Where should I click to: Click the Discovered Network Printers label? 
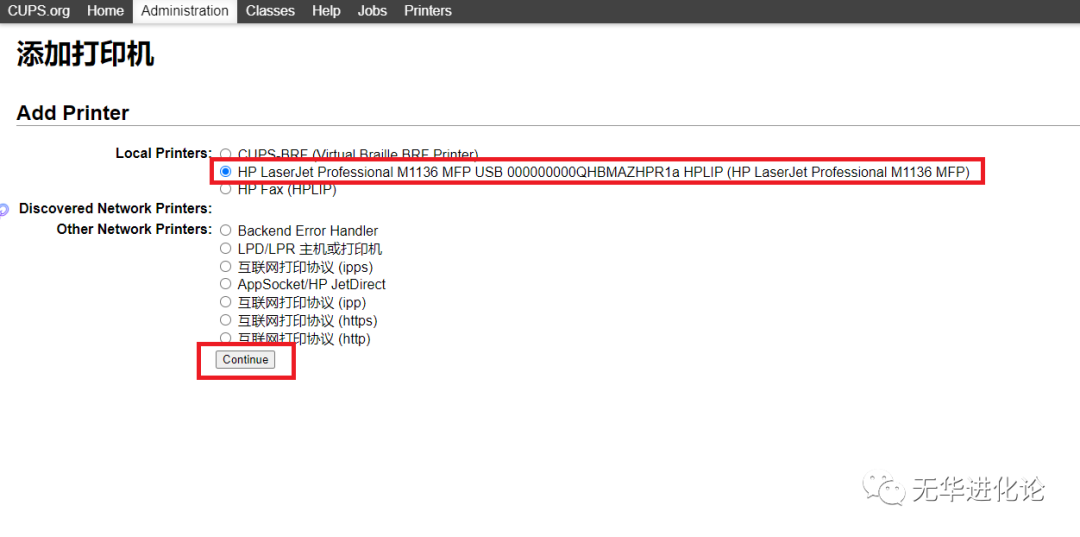(115, 208)
